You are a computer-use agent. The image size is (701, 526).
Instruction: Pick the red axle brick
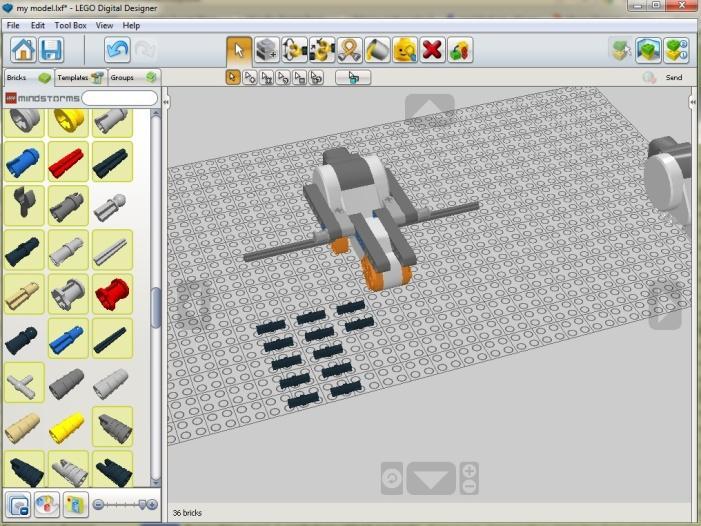68,162
